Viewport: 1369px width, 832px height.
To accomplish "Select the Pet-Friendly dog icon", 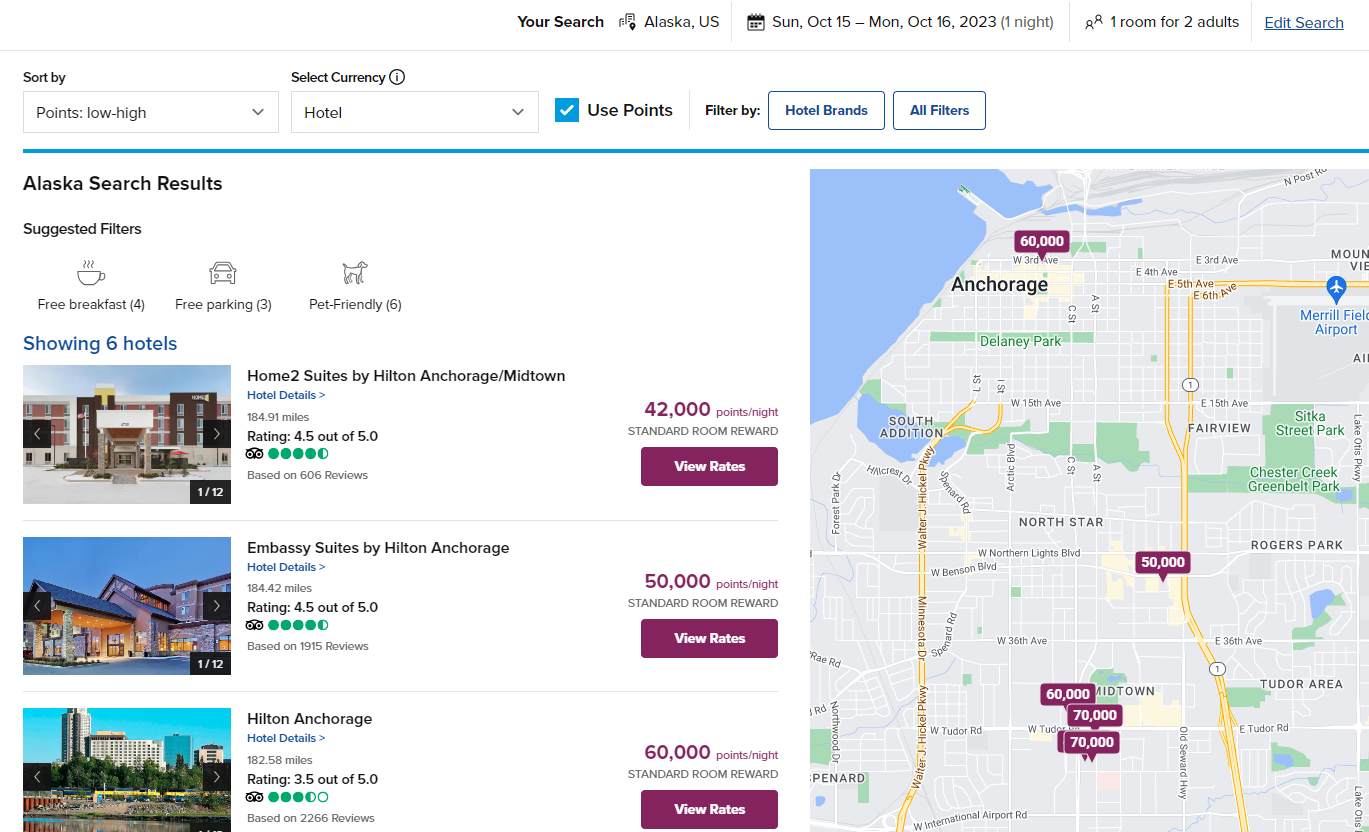I will tap(354, 271).
